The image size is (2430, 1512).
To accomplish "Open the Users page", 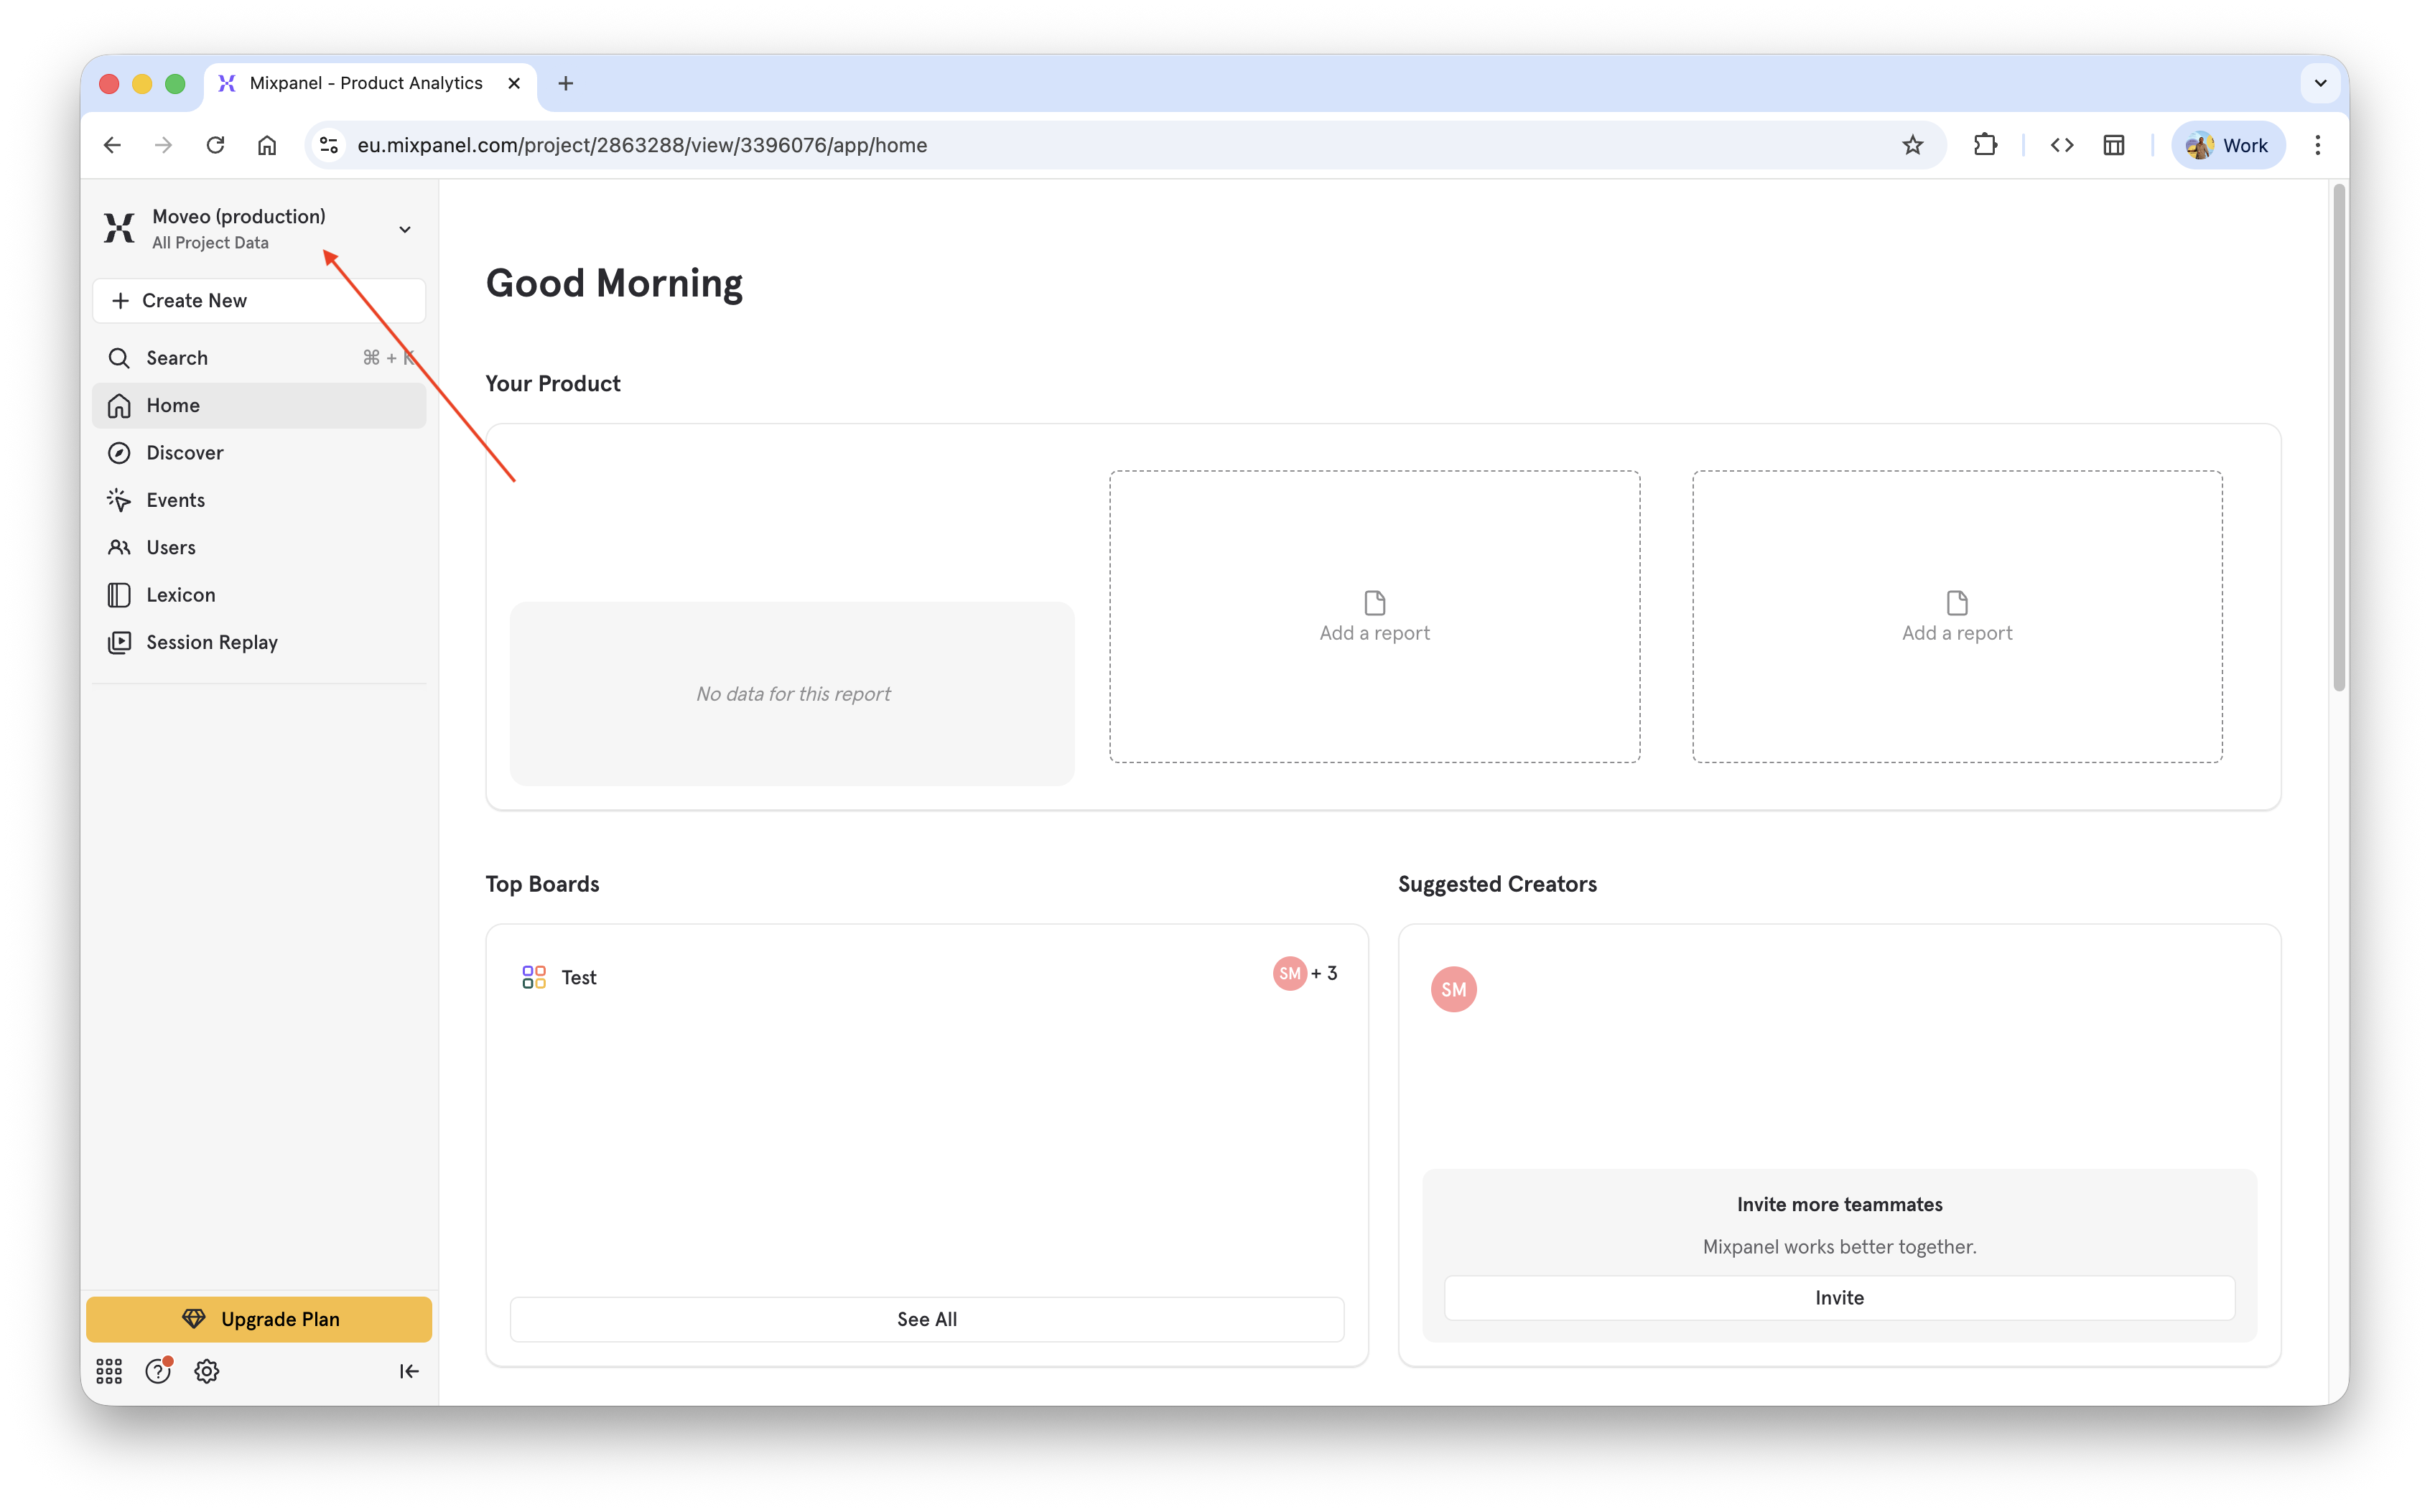I will (171, 547).
